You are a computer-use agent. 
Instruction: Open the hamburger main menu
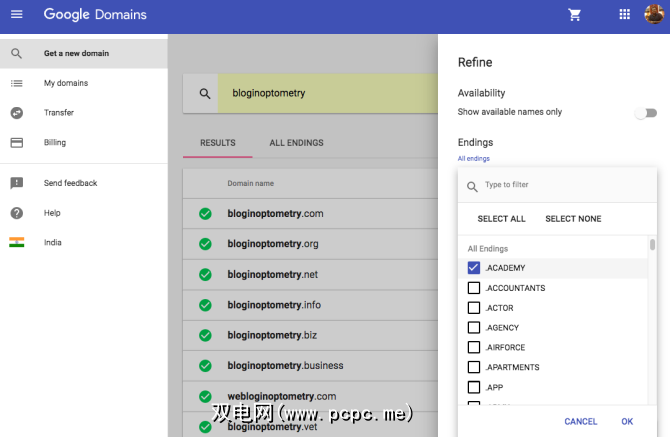(17, 15)
